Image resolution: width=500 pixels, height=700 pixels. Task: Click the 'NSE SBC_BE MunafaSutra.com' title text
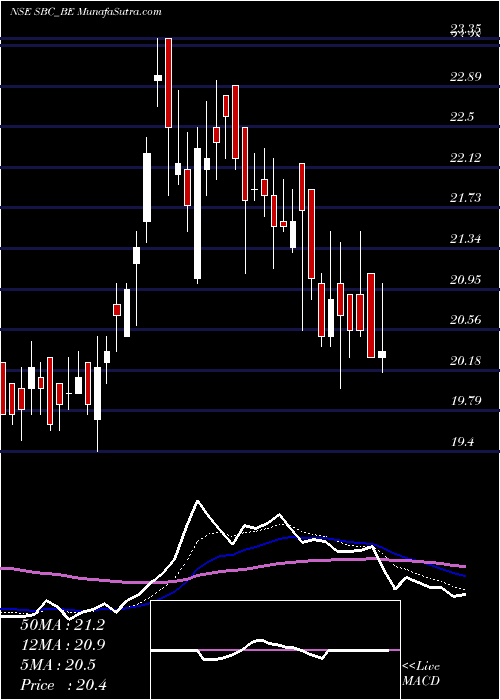(x=85, y=12)
